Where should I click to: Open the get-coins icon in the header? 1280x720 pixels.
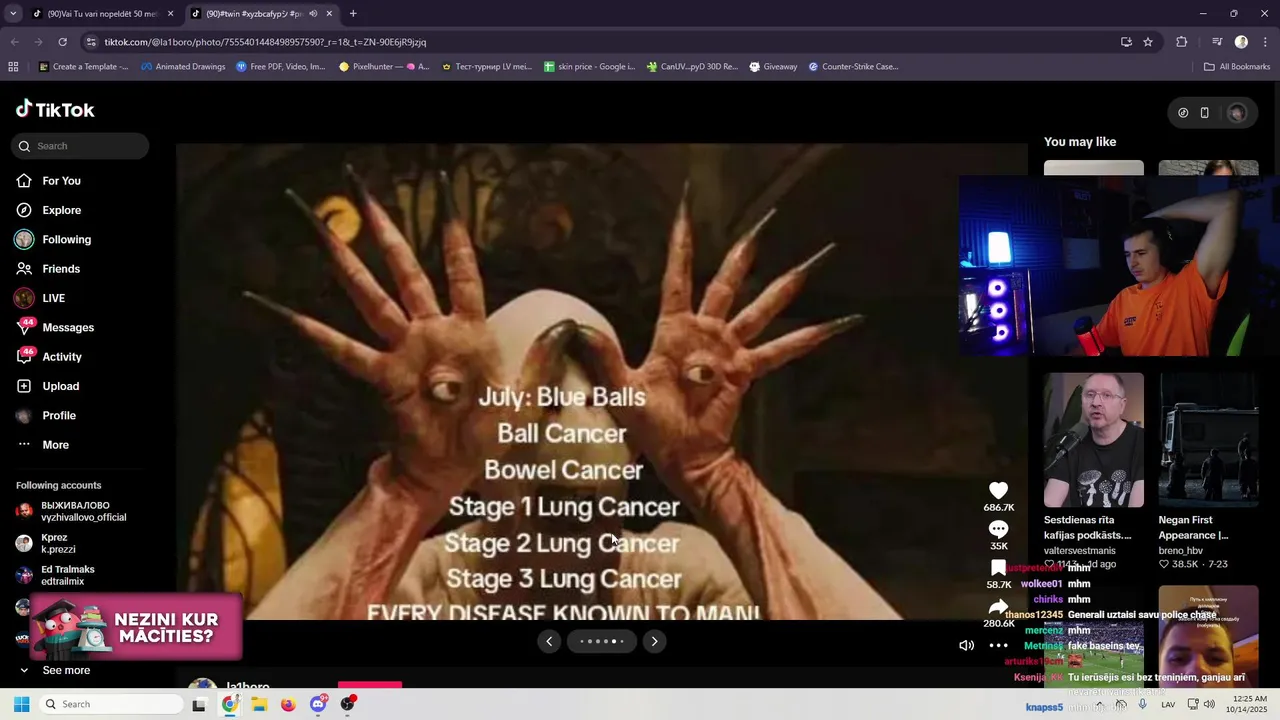pyautogui.click(x=1183, y=113)
